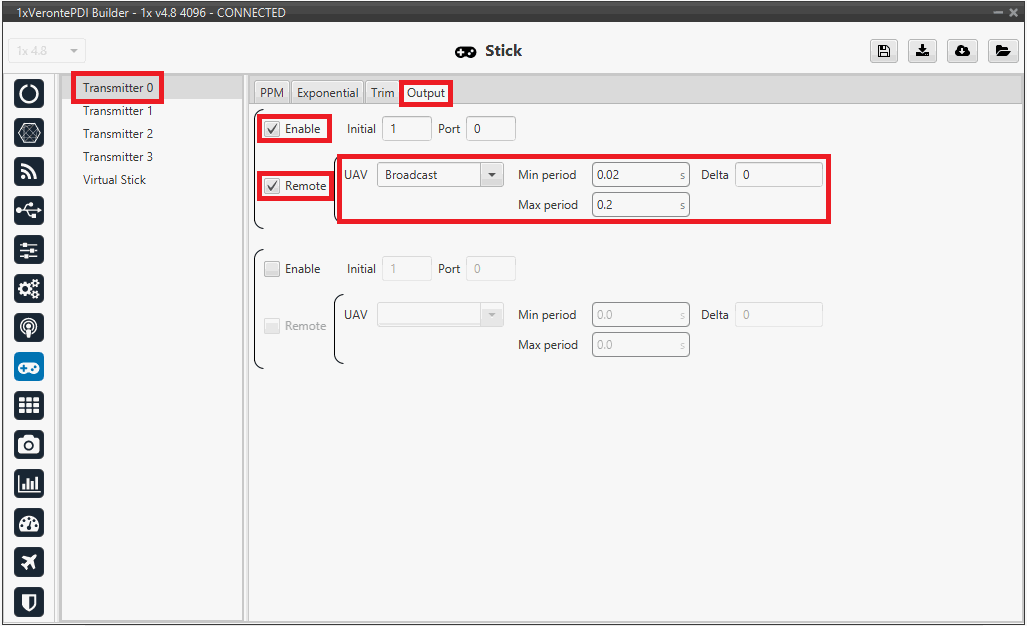1027x626 pixels.
Task: Open the 1x 4.8 version dropdown
Action: [x=47, y=51]
